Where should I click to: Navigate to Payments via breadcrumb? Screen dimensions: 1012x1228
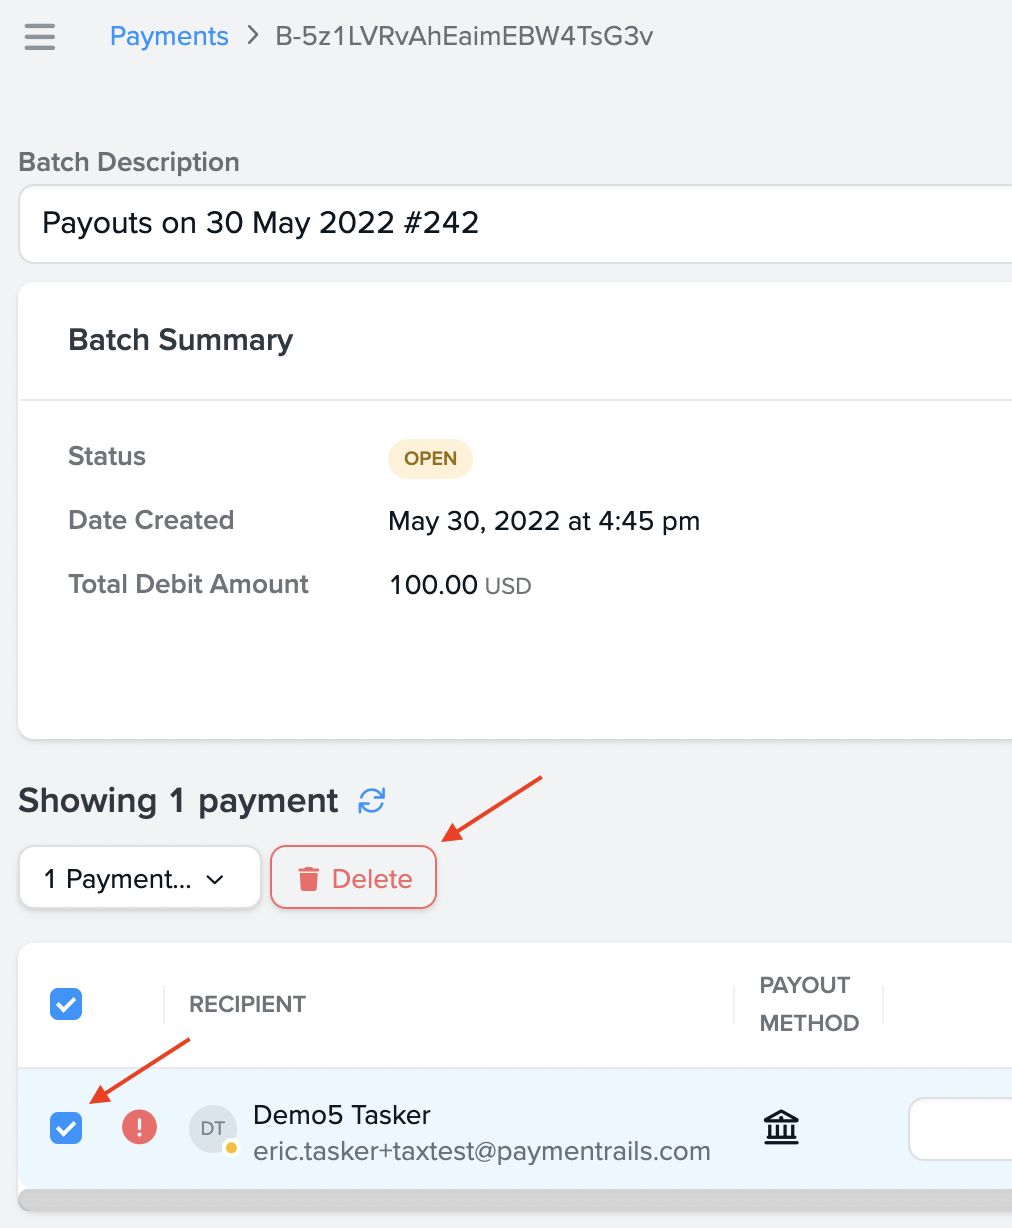pos(168,36)
